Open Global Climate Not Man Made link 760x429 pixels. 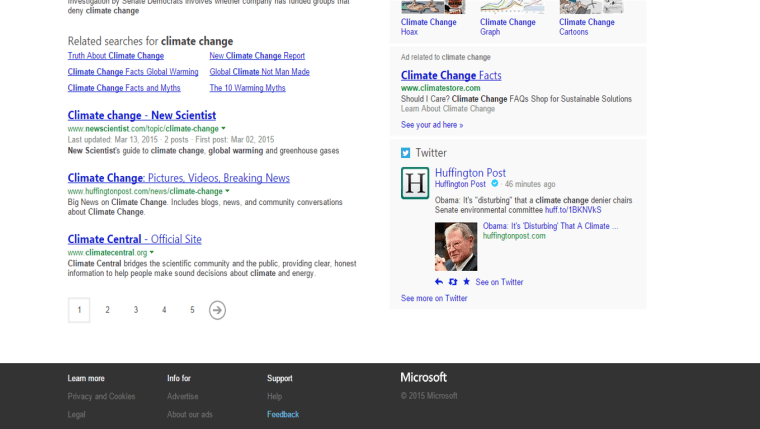click(259, 72)
